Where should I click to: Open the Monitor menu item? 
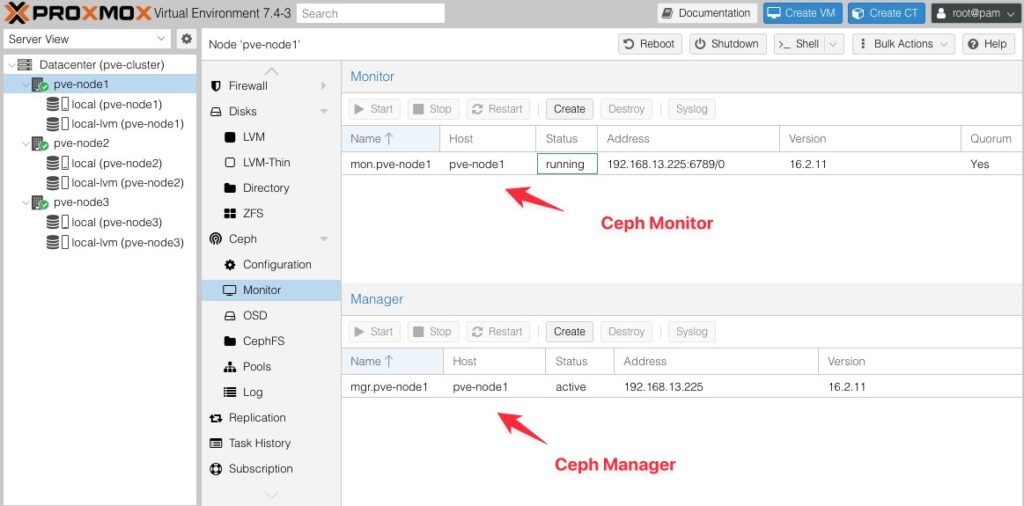point(271,290)
